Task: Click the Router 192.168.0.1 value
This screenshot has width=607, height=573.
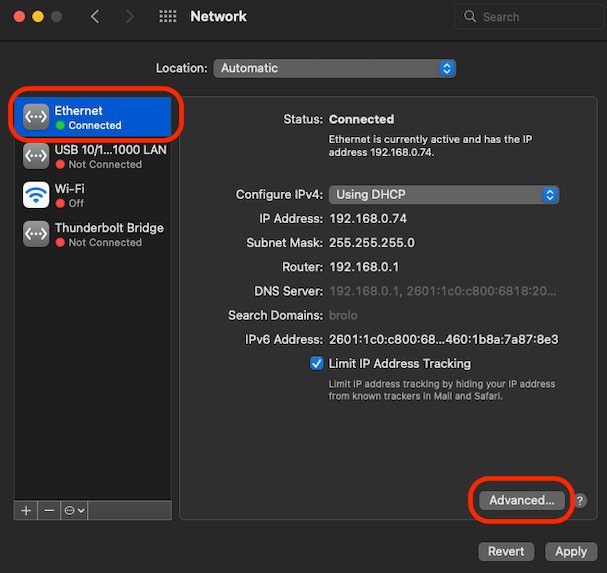Action: click(364, 267)
